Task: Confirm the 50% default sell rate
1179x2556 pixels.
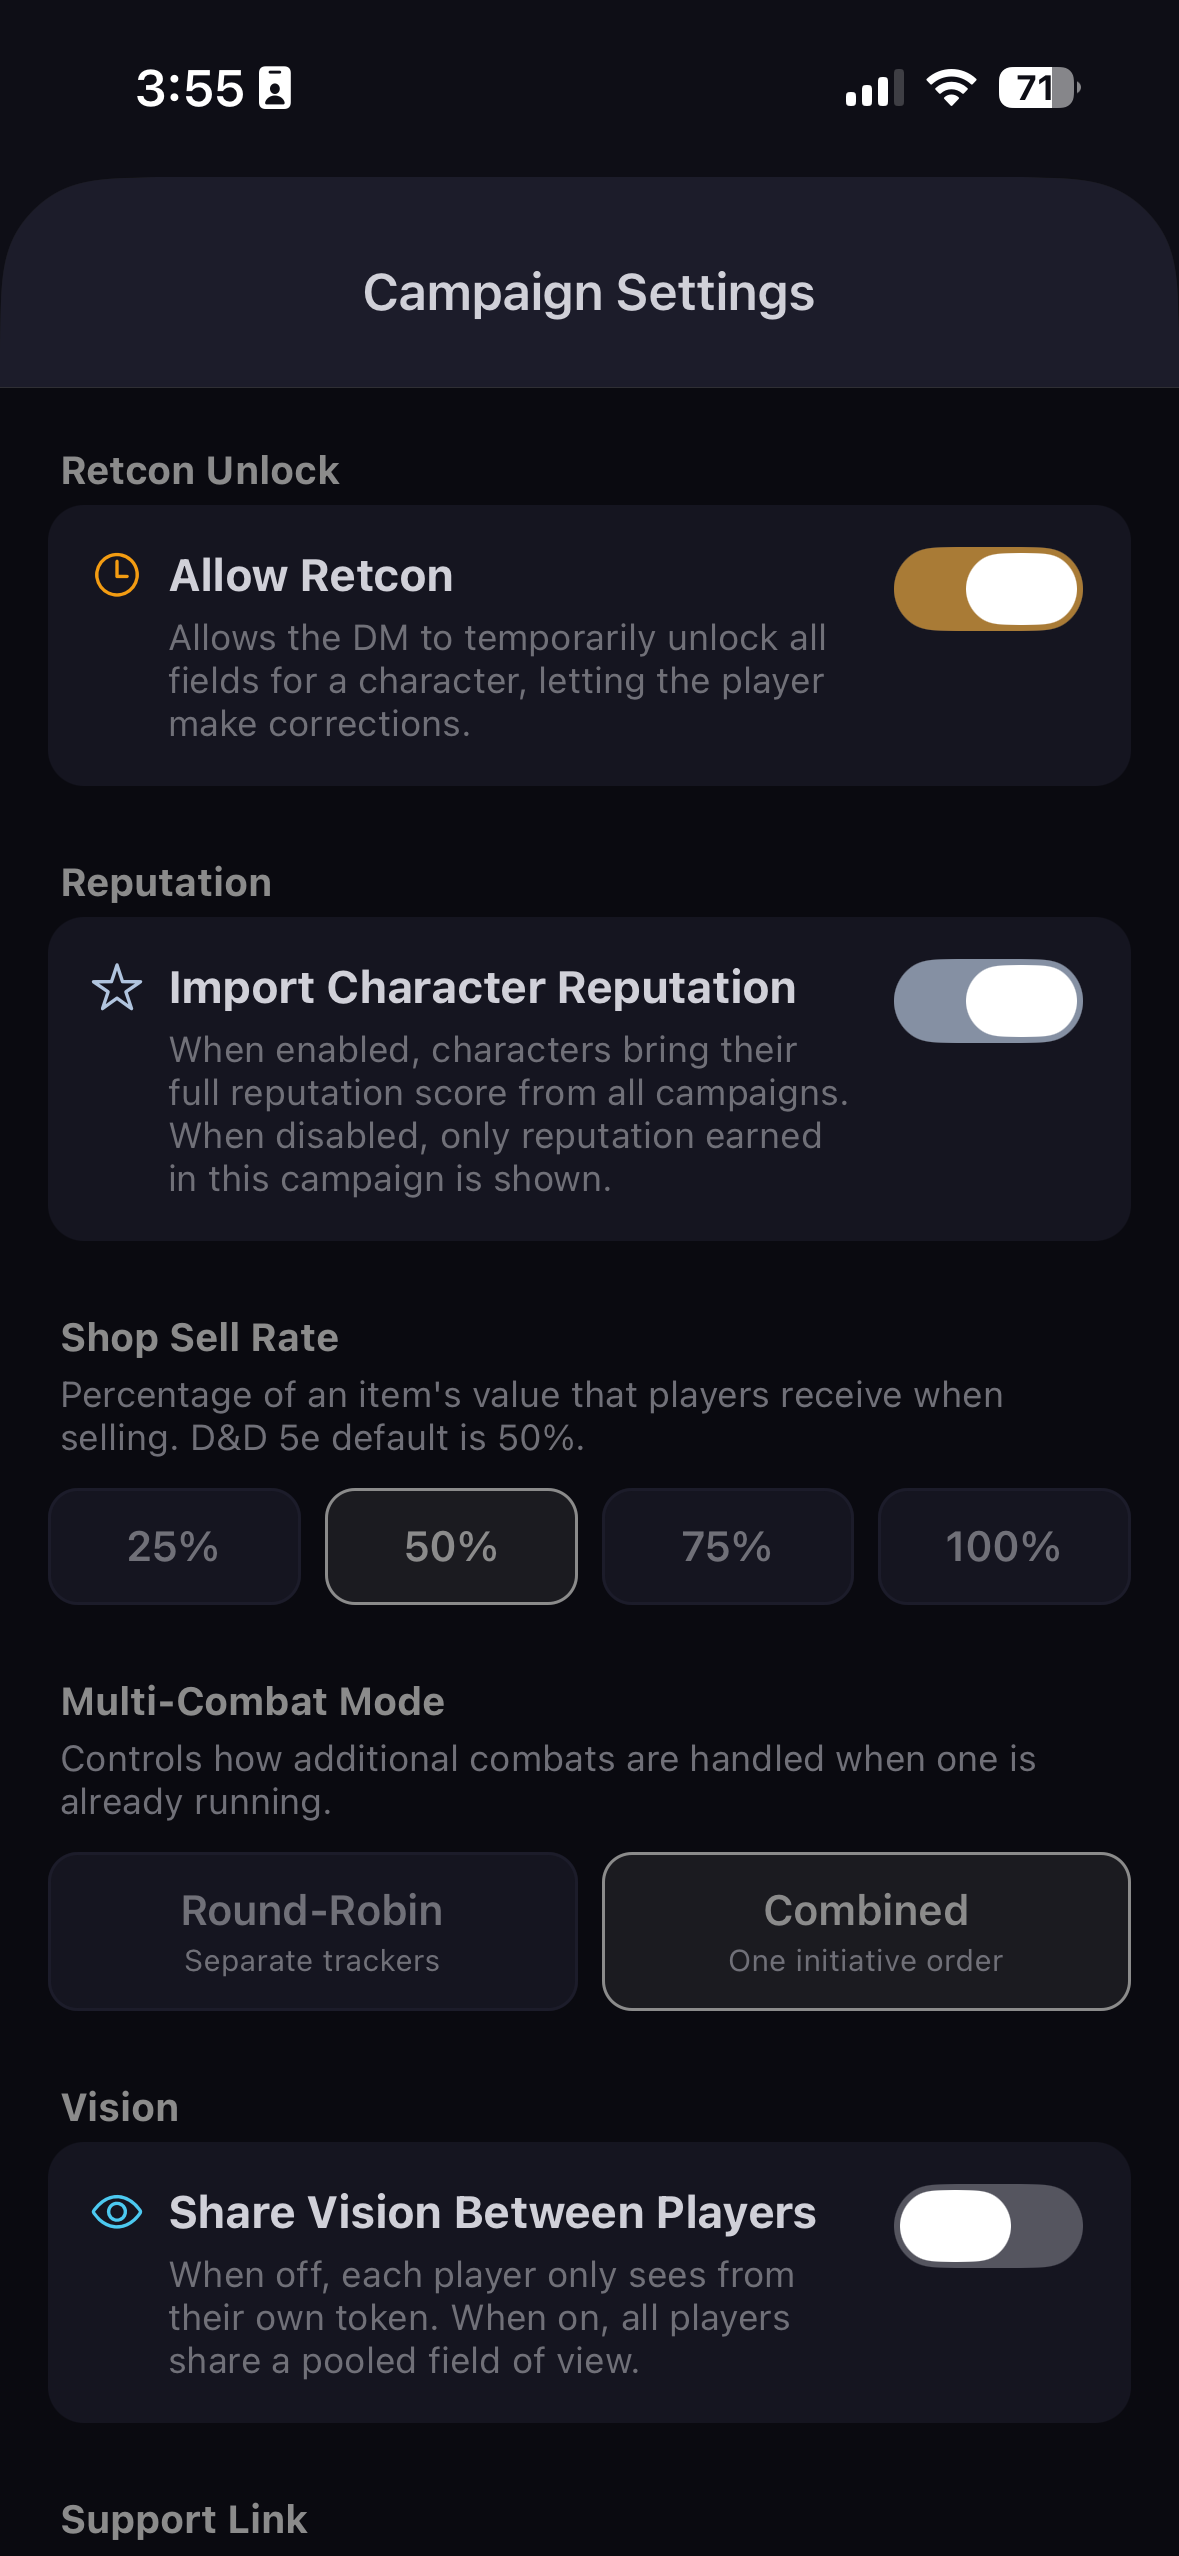Action: pyautogui.click(x=450, y=1546)
